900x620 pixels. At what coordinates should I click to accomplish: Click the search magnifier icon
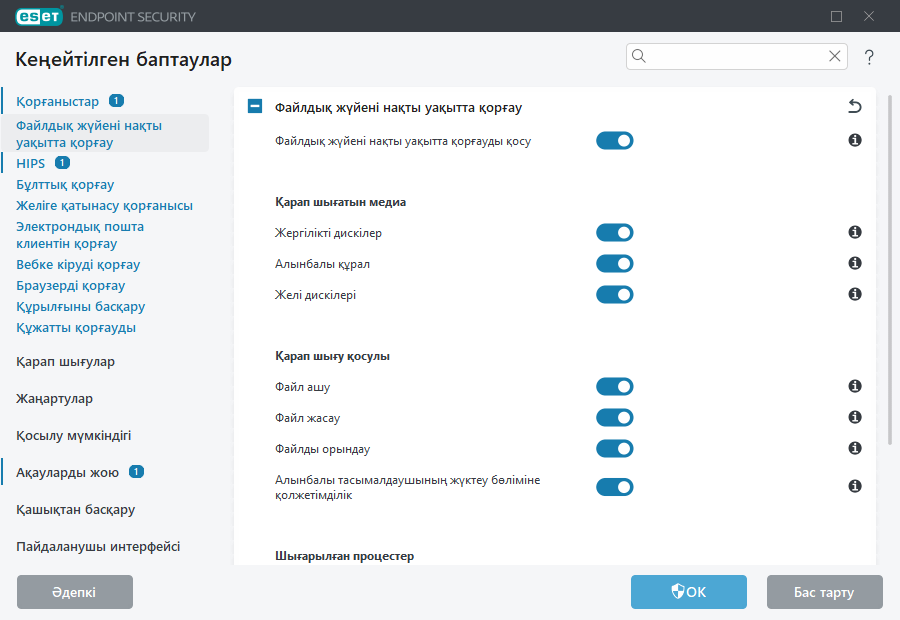639,56
